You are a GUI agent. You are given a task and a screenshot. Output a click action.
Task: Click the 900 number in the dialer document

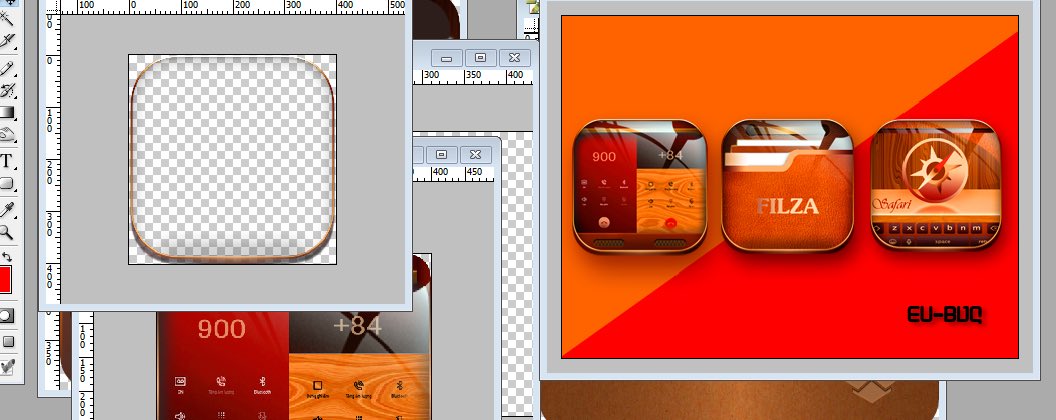(x=222, y=328)
